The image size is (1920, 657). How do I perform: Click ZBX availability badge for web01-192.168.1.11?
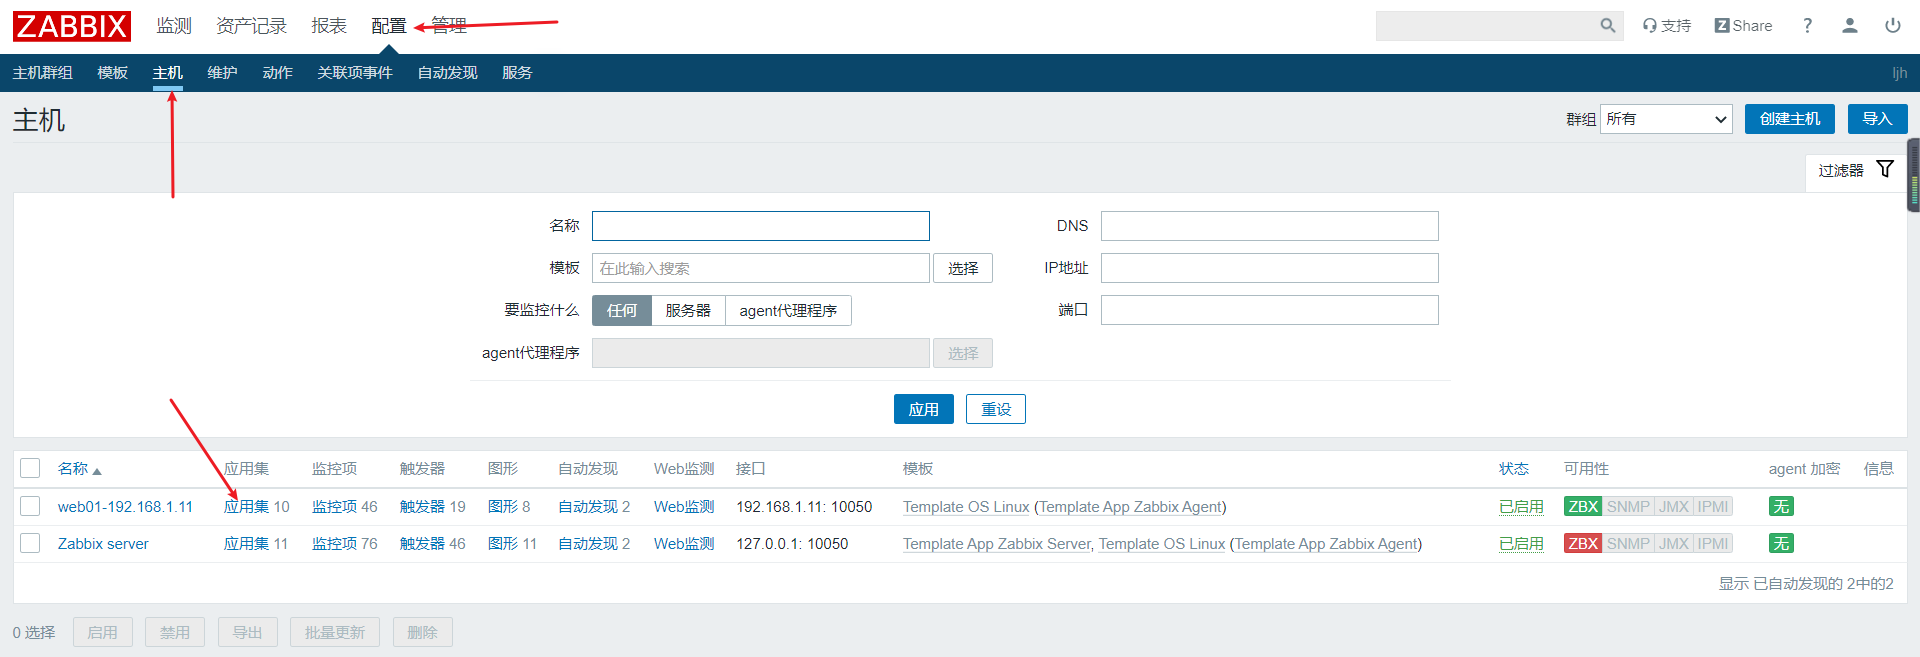[x=1583, y=507]
